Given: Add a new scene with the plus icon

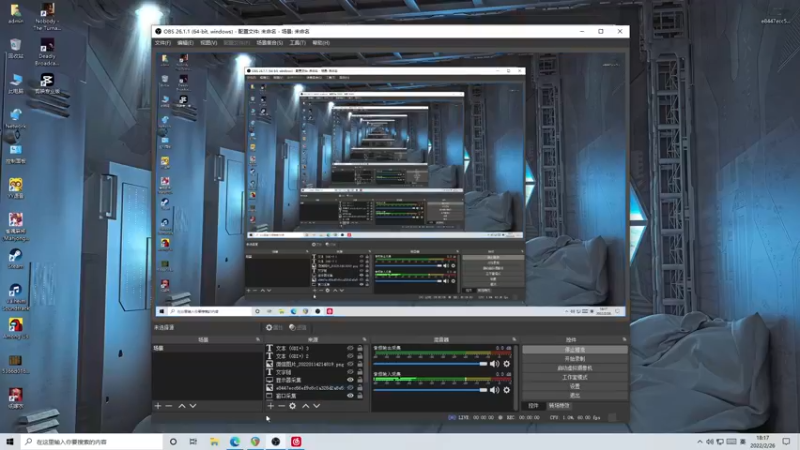Looking at the screenshot, I should (x=158, y=406).
